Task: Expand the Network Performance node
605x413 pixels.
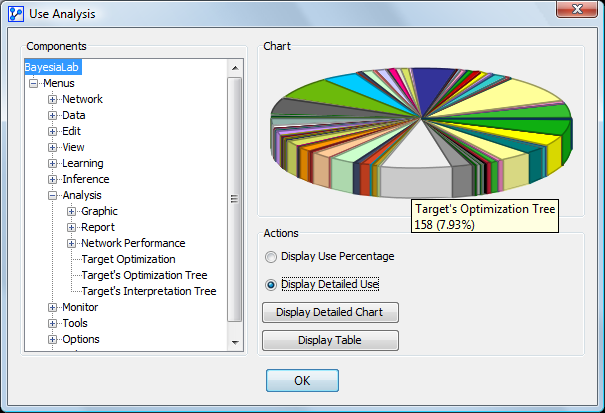Action: [x=71, y=243]
